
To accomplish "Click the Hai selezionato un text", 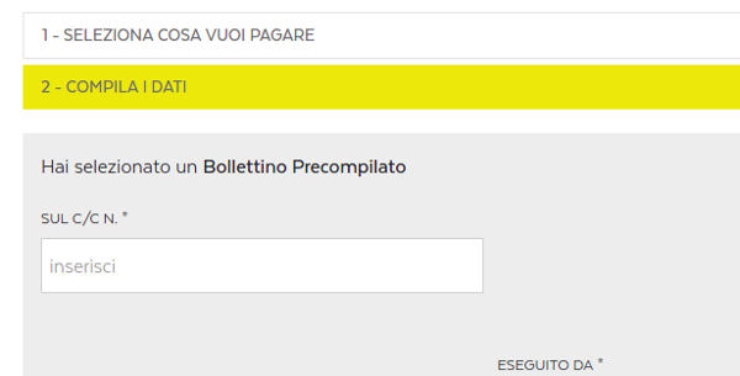I will [x=119, y=167].
